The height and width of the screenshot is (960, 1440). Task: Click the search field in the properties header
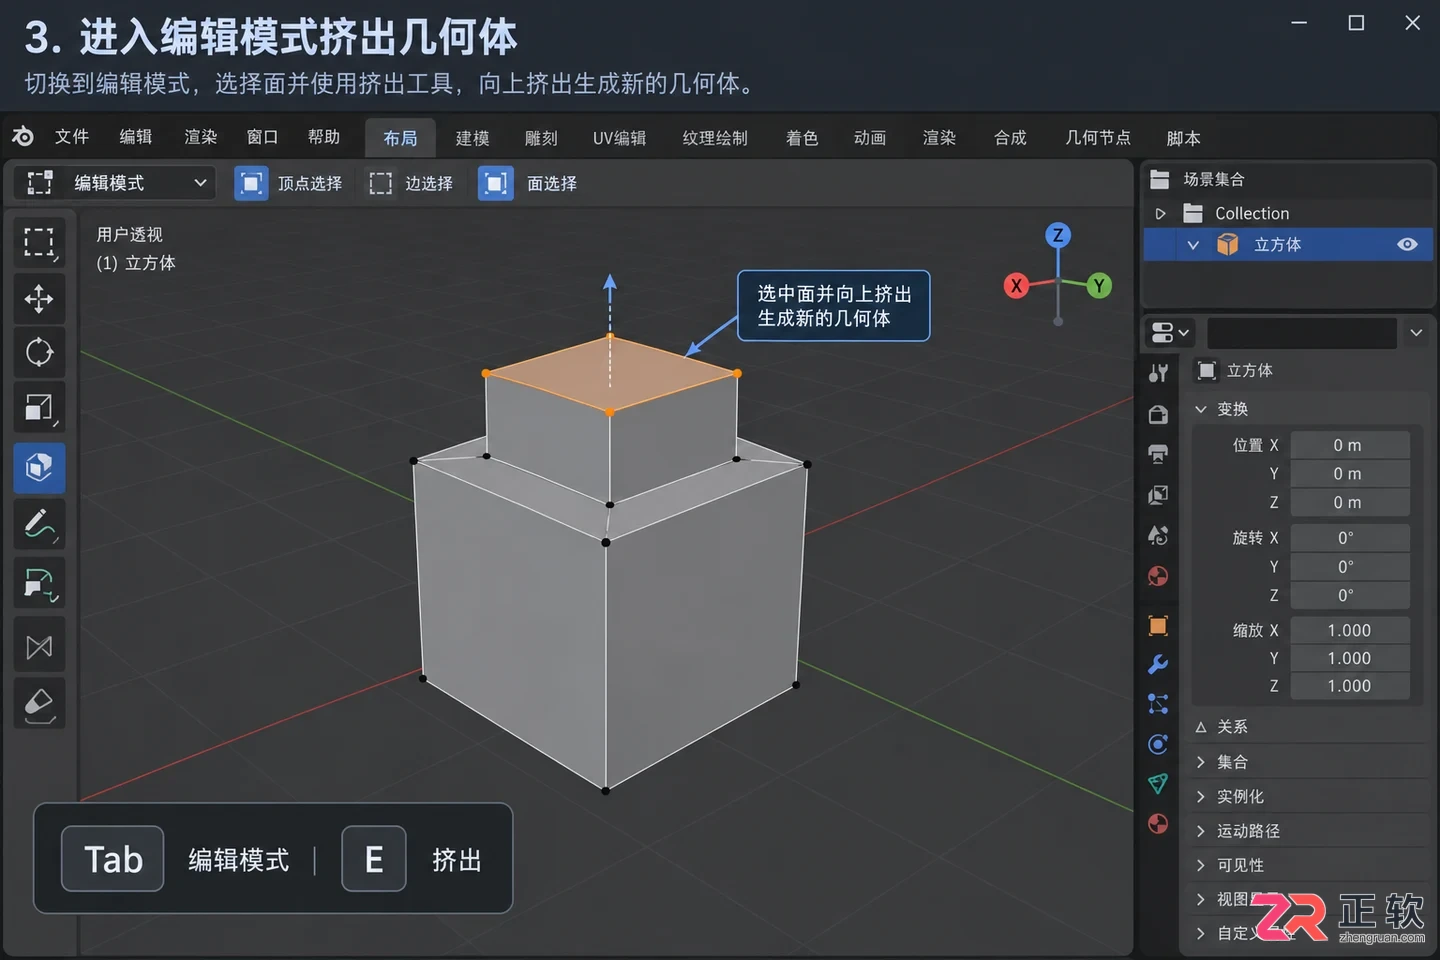pyautogui.click(x=1302, y=333)
